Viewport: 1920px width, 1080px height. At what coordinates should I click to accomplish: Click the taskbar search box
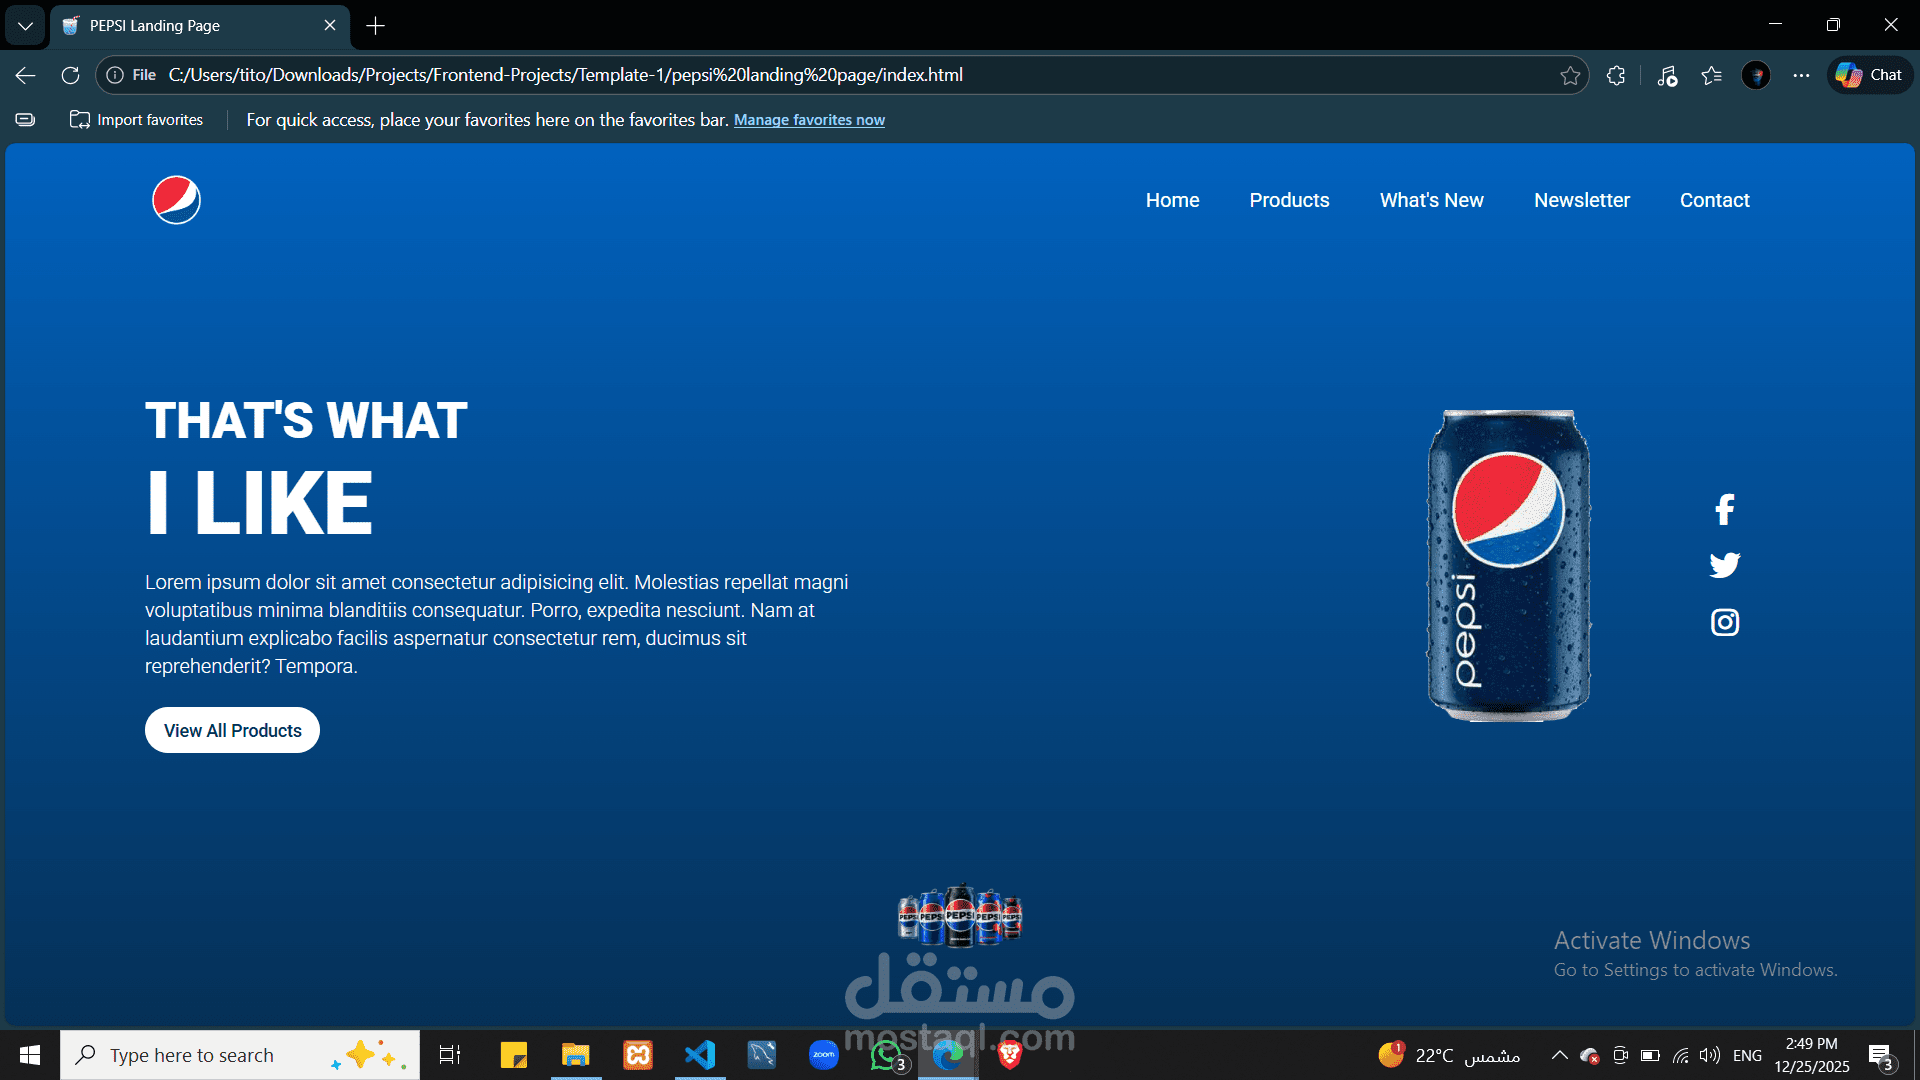[240, 1055]
